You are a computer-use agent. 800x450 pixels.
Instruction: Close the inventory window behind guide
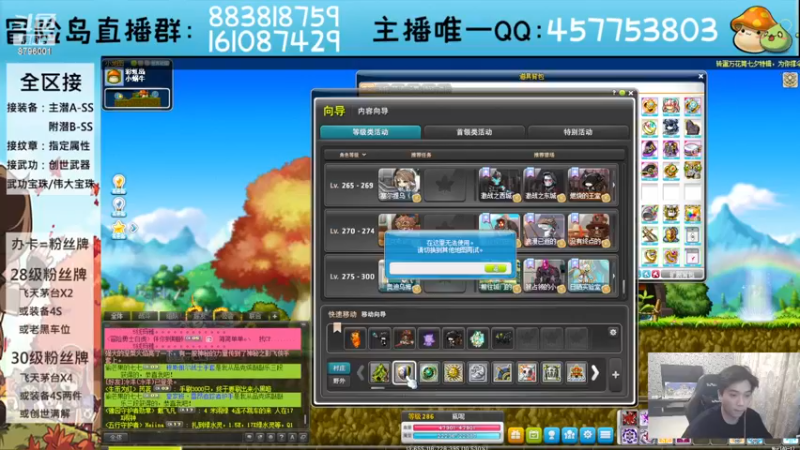pyautogui.click(x=701, y=76)
